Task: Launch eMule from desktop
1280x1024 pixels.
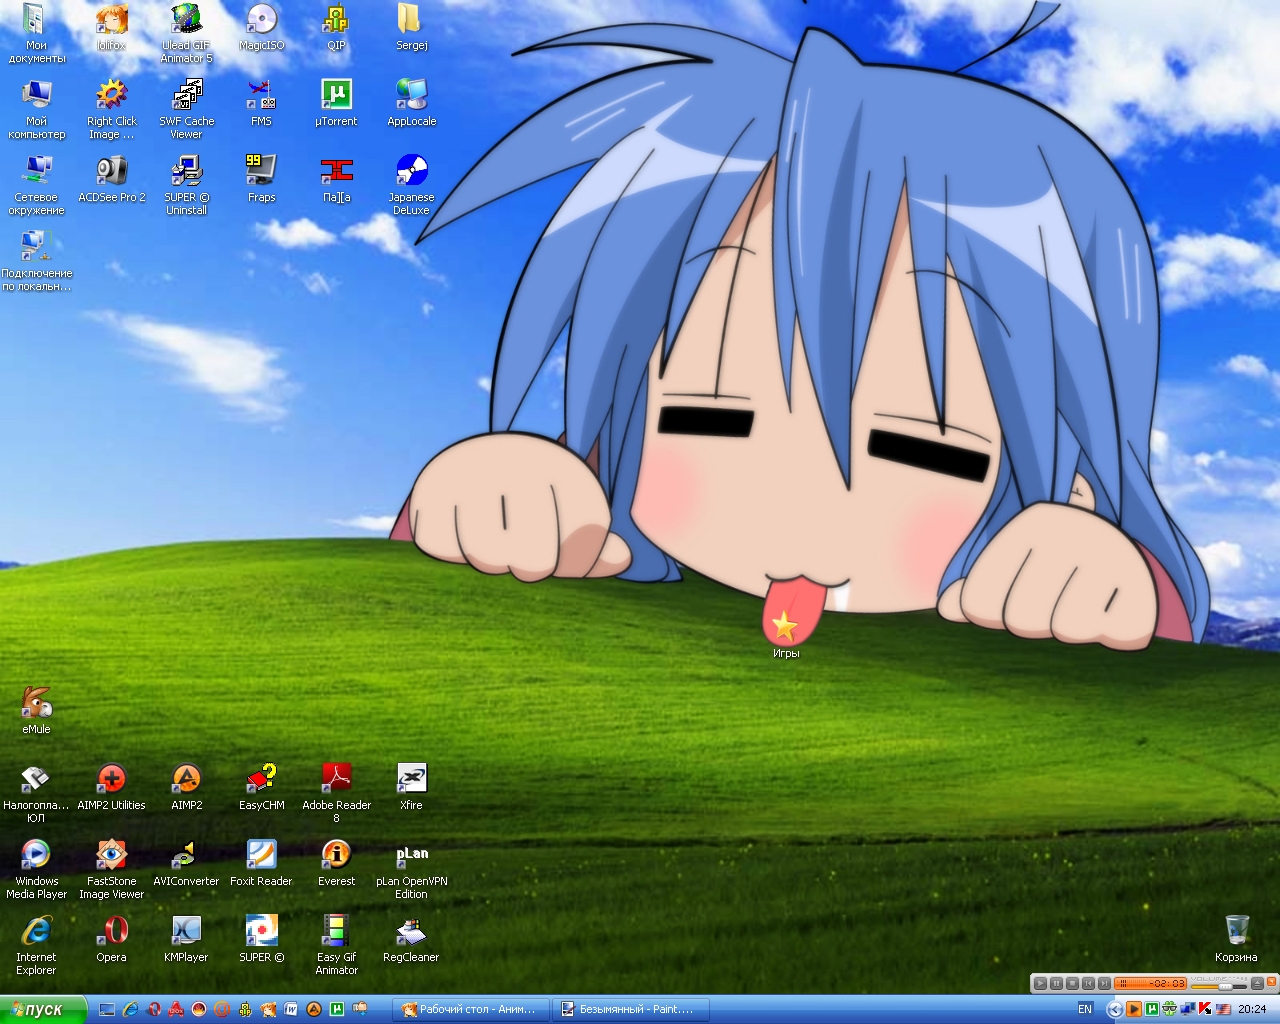Action: [x=36, y=711]
